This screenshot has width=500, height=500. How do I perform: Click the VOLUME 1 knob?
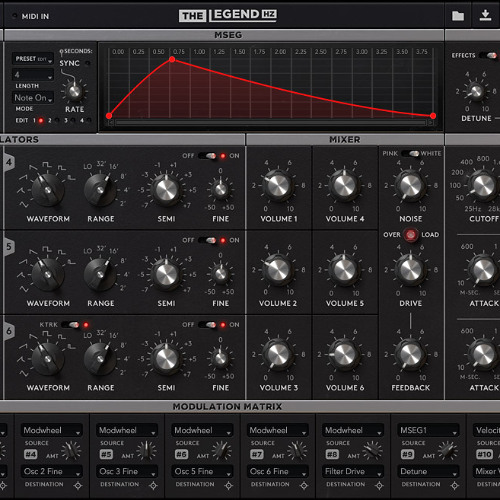[278, 185]
